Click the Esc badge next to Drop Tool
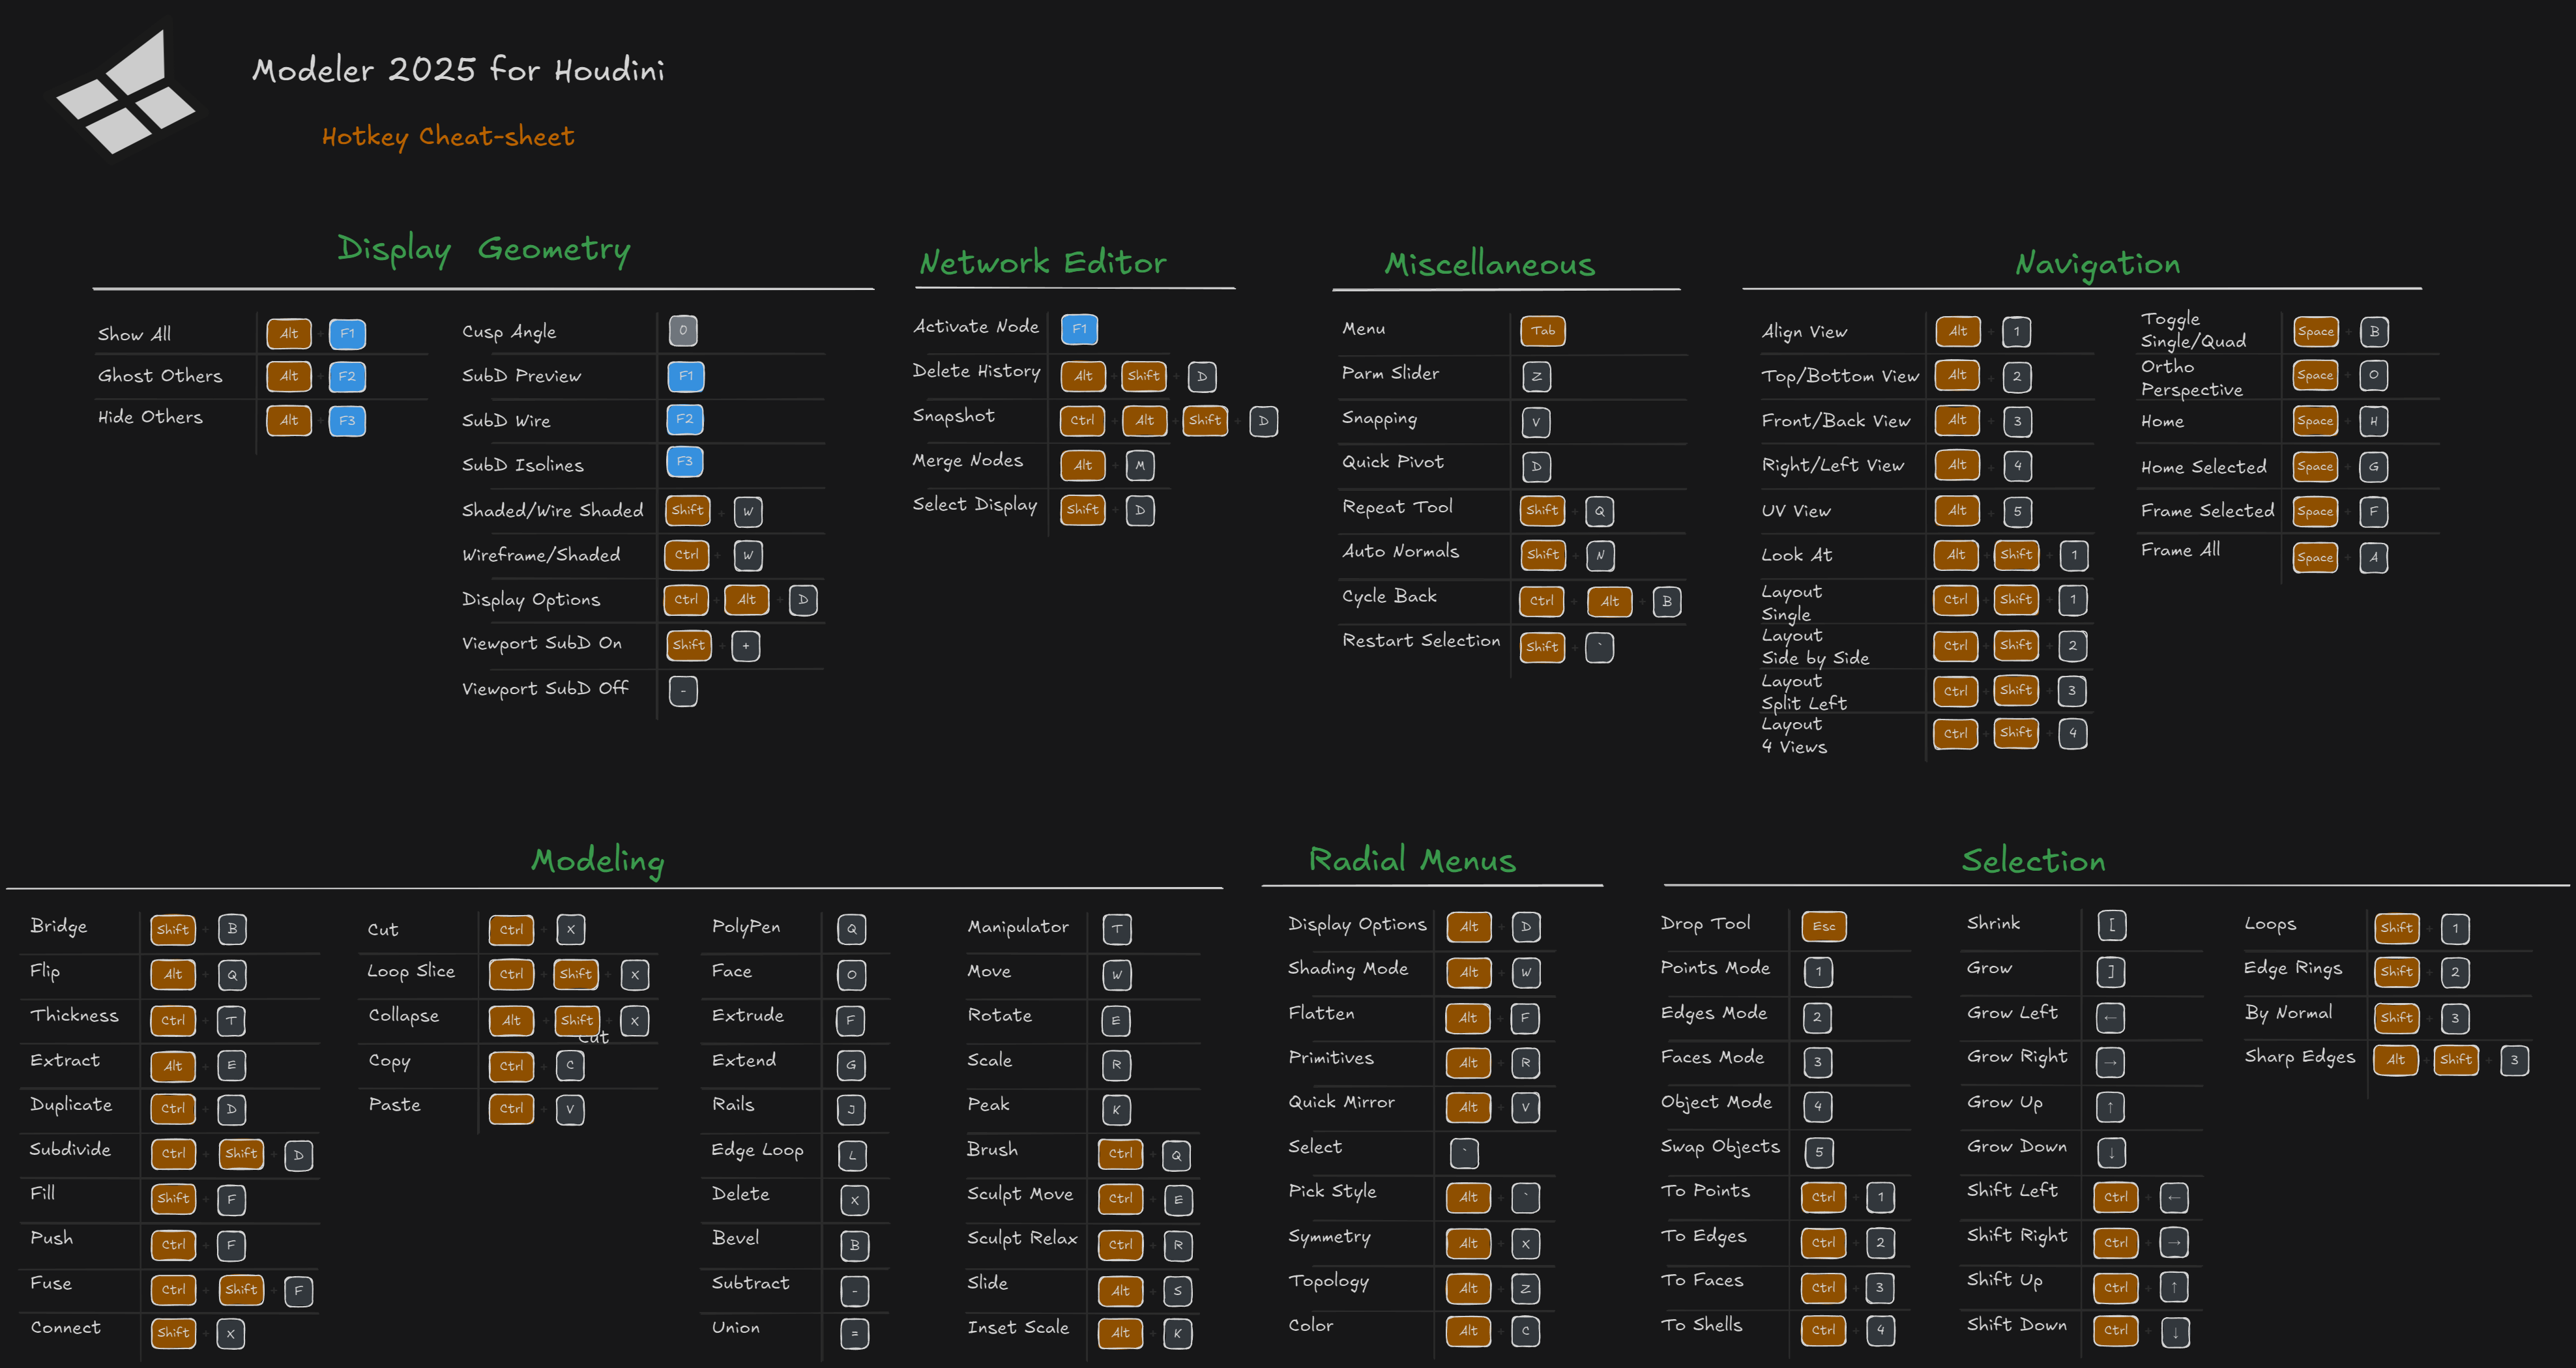2576x1368 pixels. (1824, 926)
